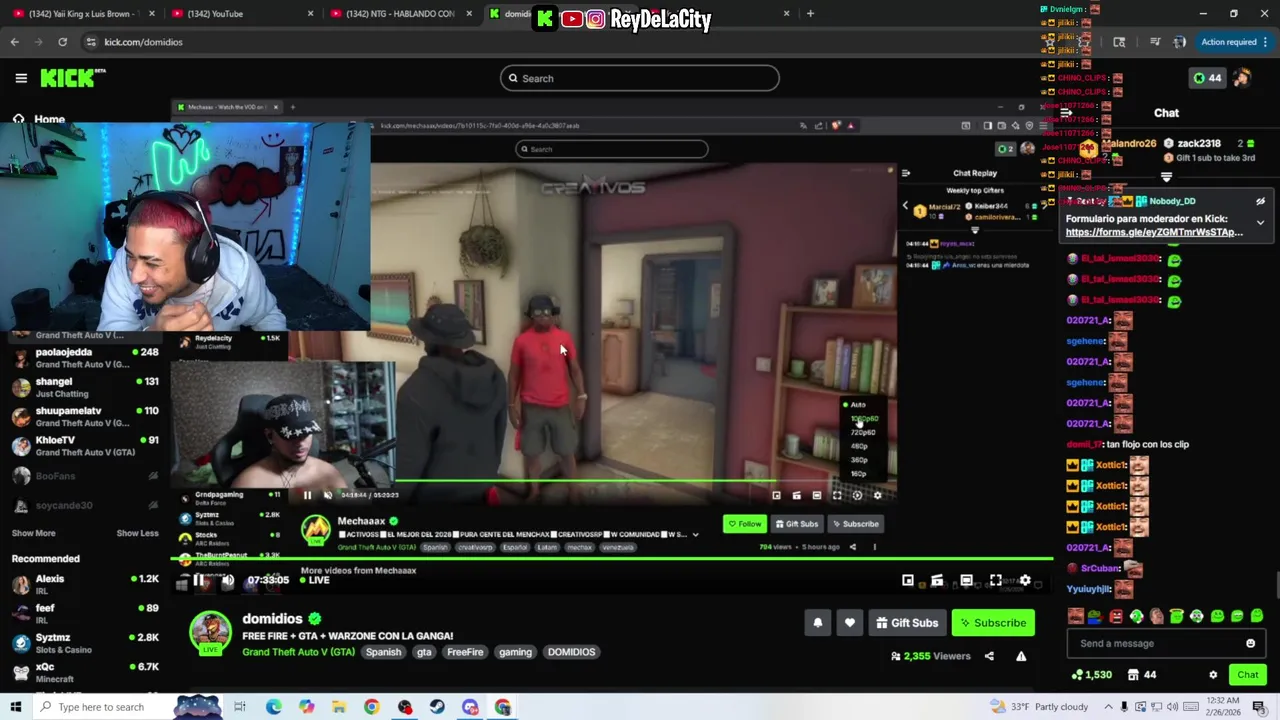The width and height of the screenshot is (1280, 720).
Task: Open recommended channel xQc
Action: tap(85, 672)
